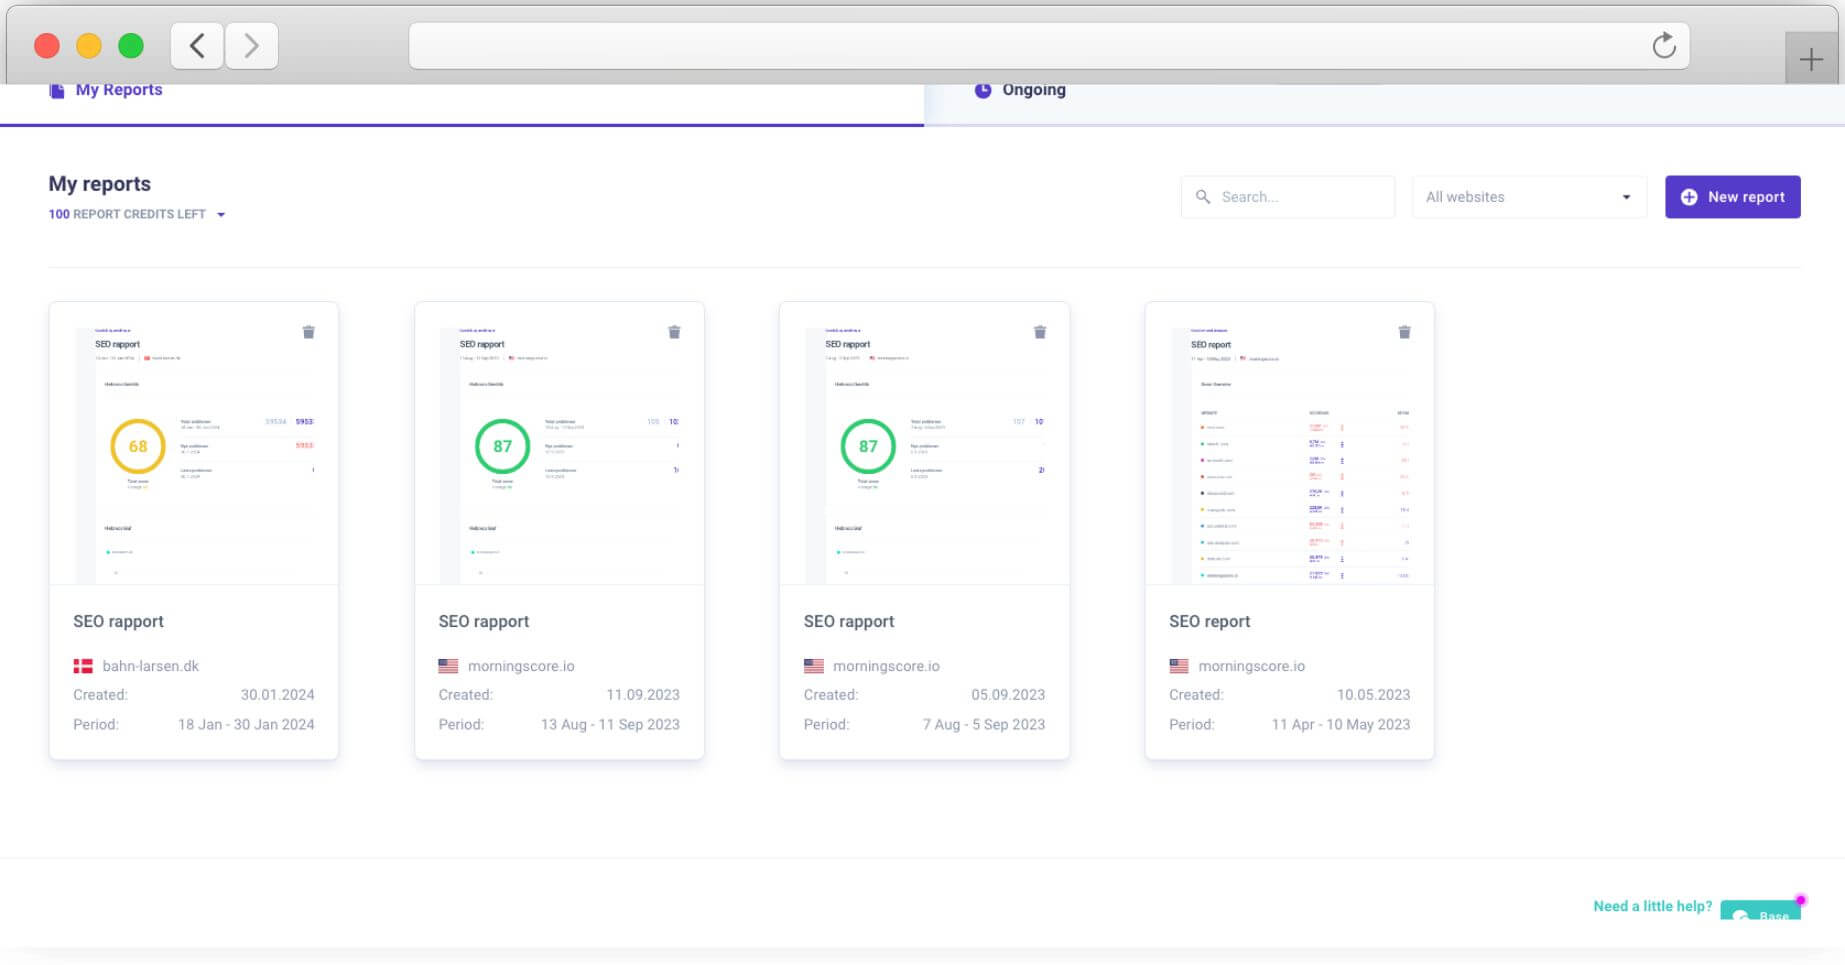The image size is (1845, 965).
Task: Create a report with New report button
Action: (1732, 197)
